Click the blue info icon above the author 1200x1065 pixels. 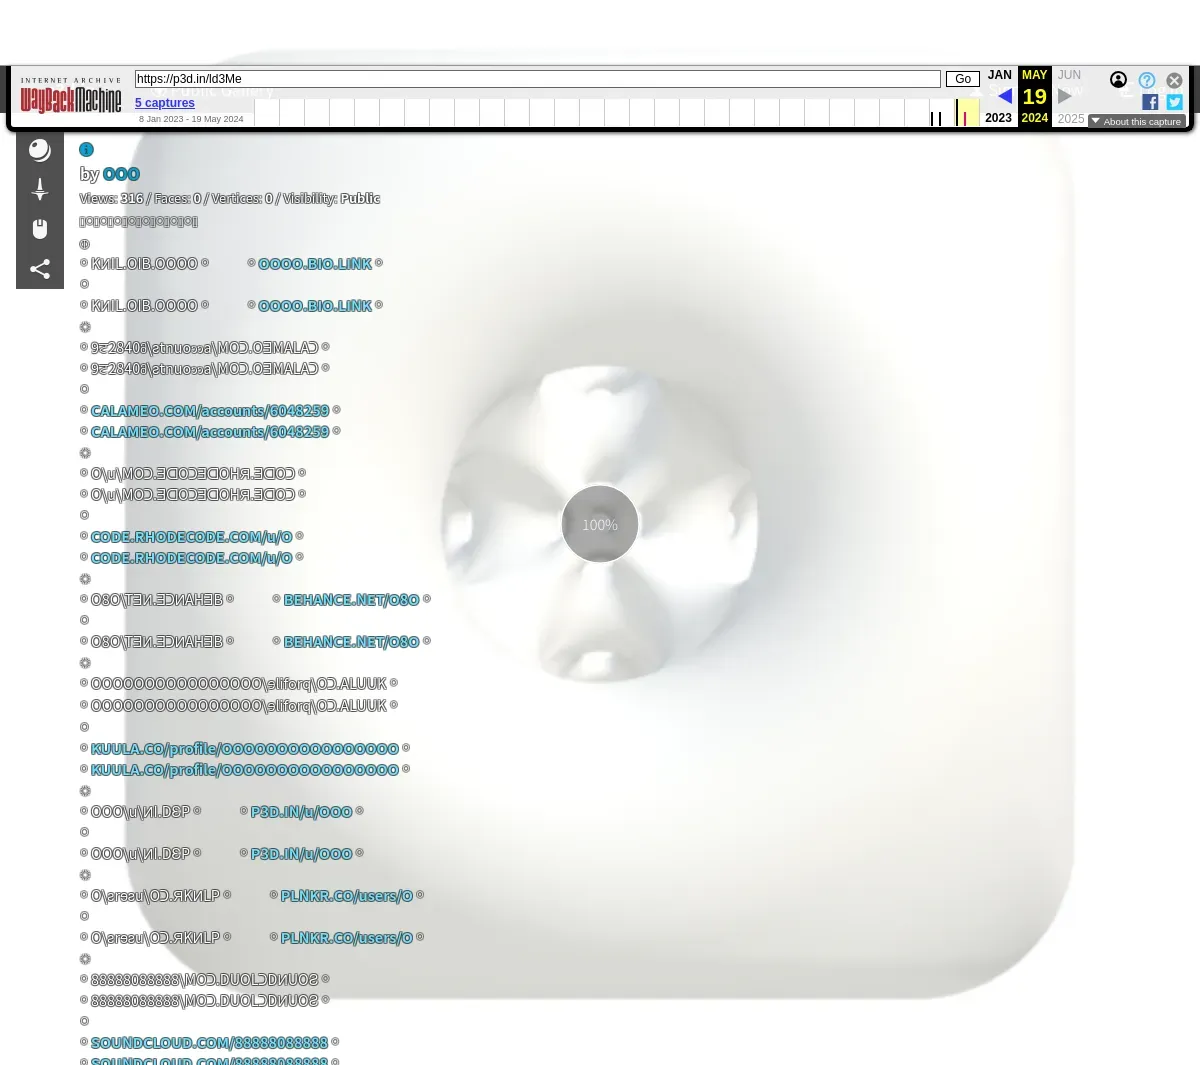pos(86,150)
